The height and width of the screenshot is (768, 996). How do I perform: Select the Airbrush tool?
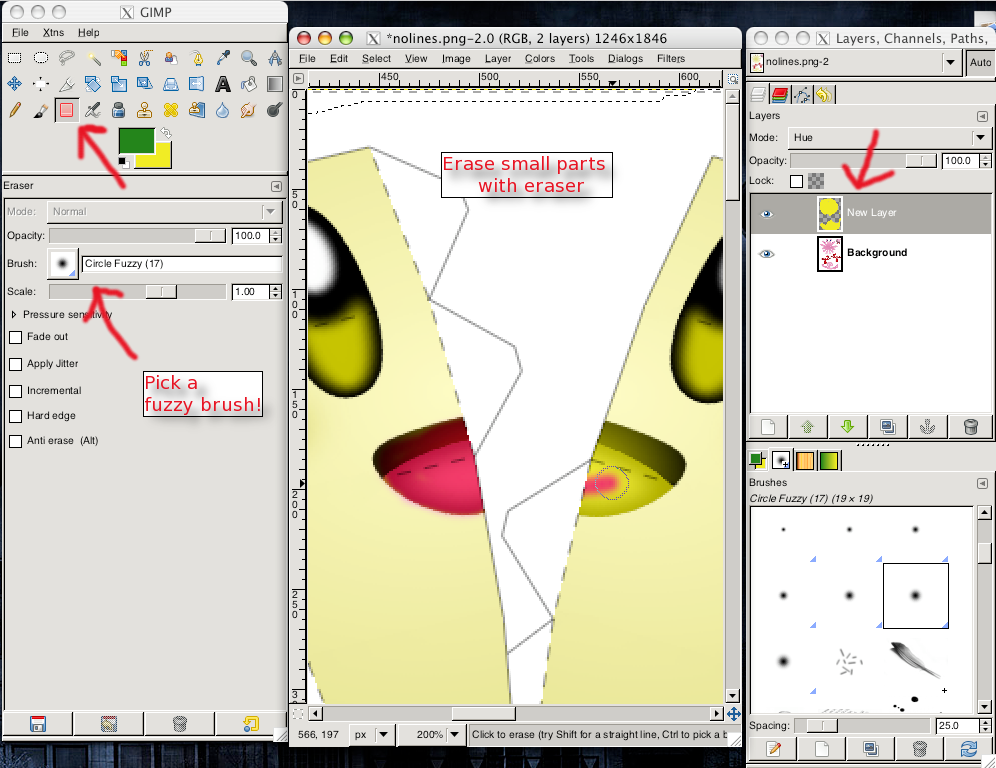pos(93,110)
